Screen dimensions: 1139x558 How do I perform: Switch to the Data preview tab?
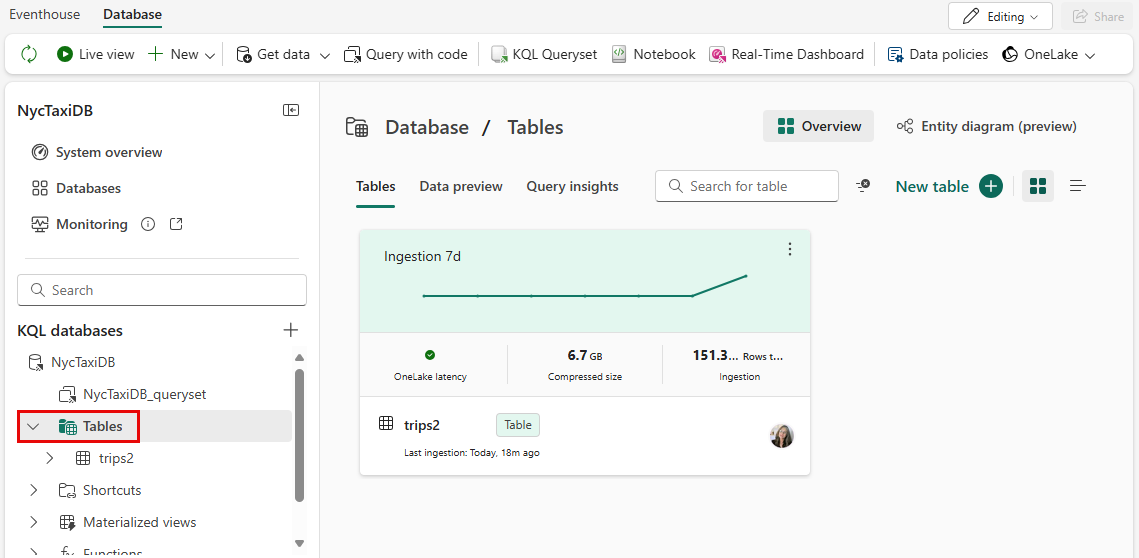(x=460, y=186)
